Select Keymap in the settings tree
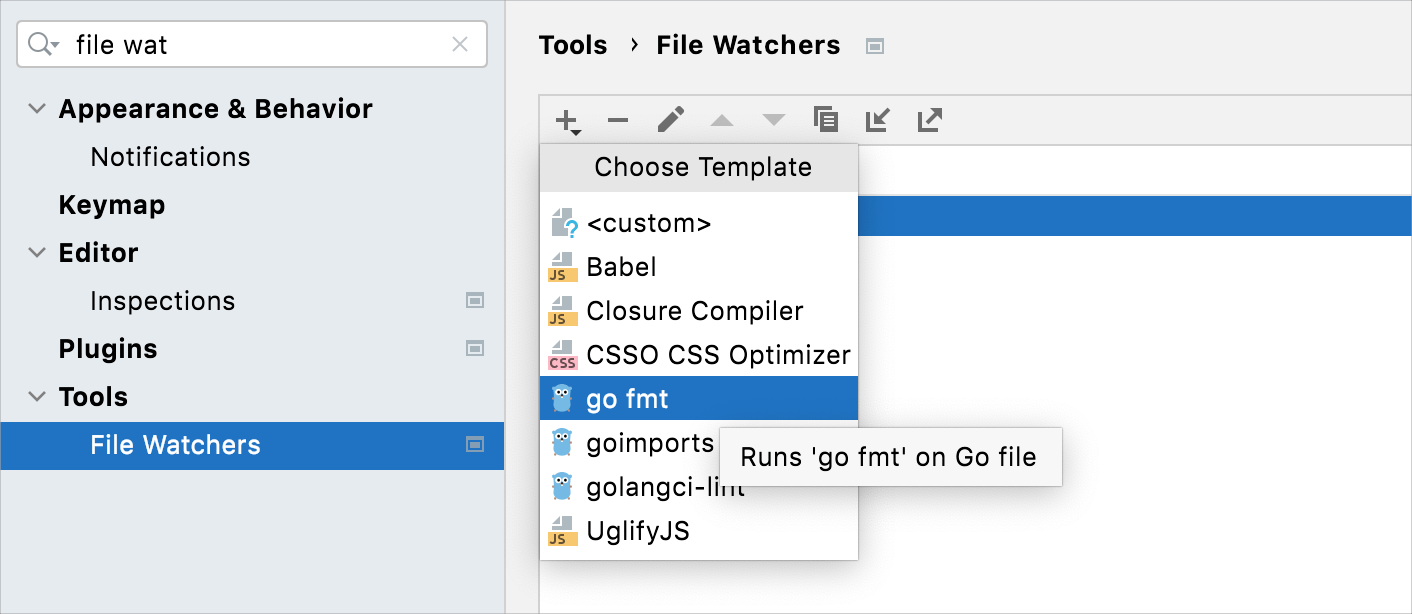 coord(111,204)
